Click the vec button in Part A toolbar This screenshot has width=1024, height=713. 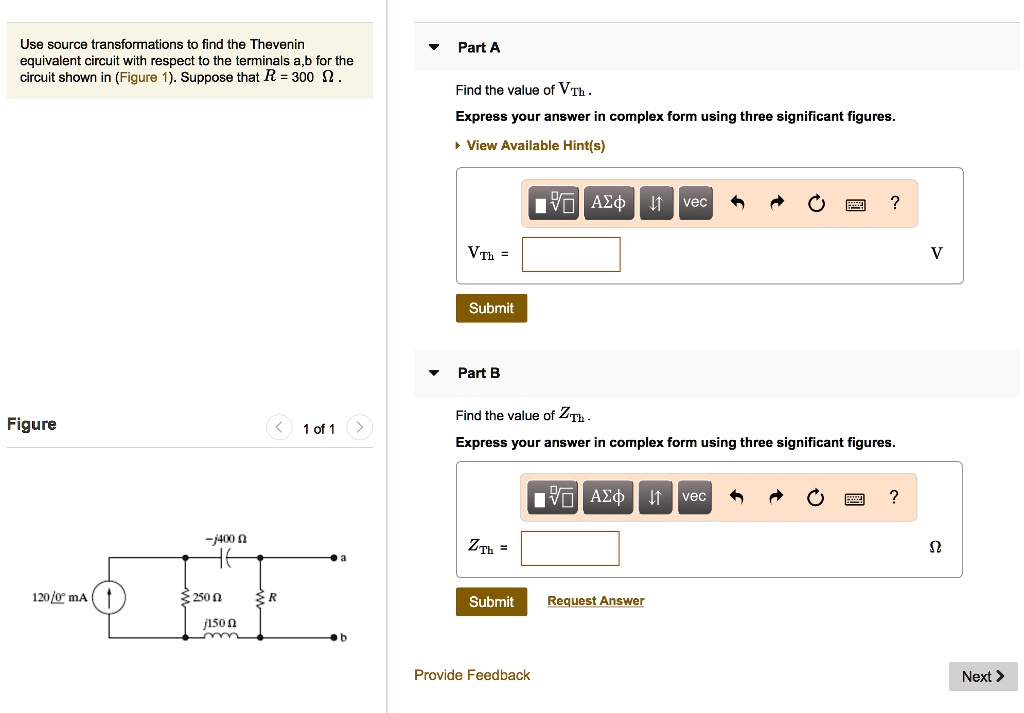(x=695, y=203)
